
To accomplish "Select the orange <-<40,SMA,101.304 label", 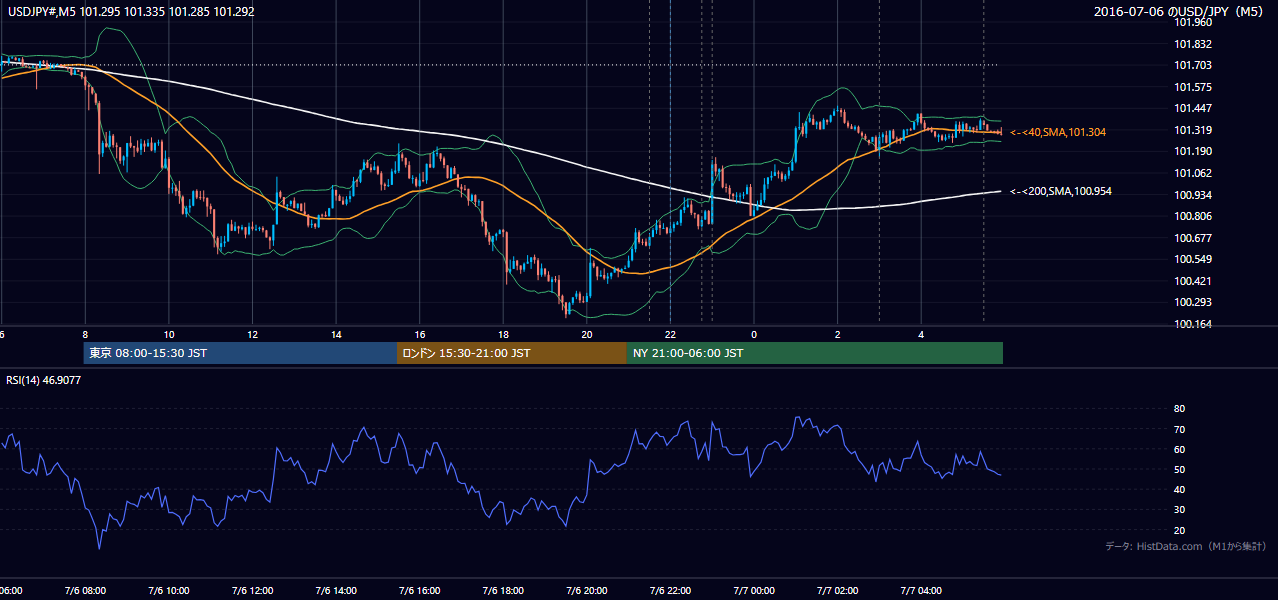I will click(x=1058, y=132).
